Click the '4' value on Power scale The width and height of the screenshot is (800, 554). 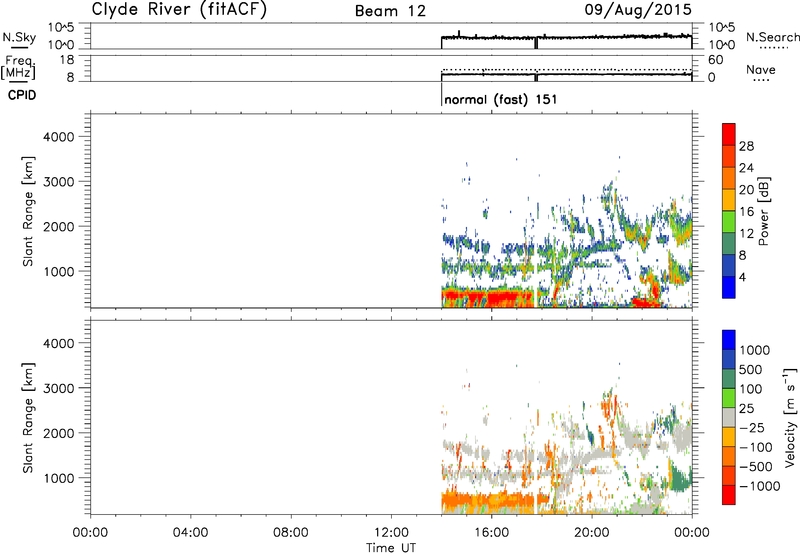click(x=742, y=277)
